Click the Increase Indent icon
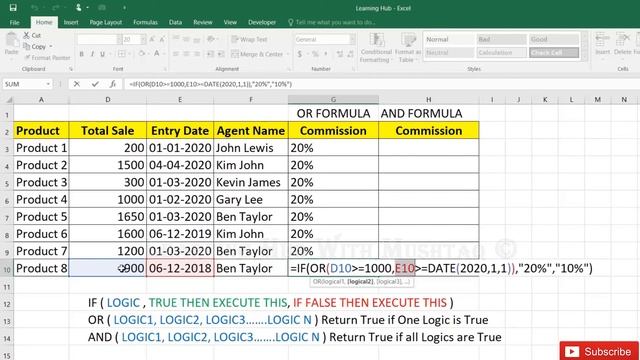The height and width of the screenshot is (360, 640). (x=221, y=54)
